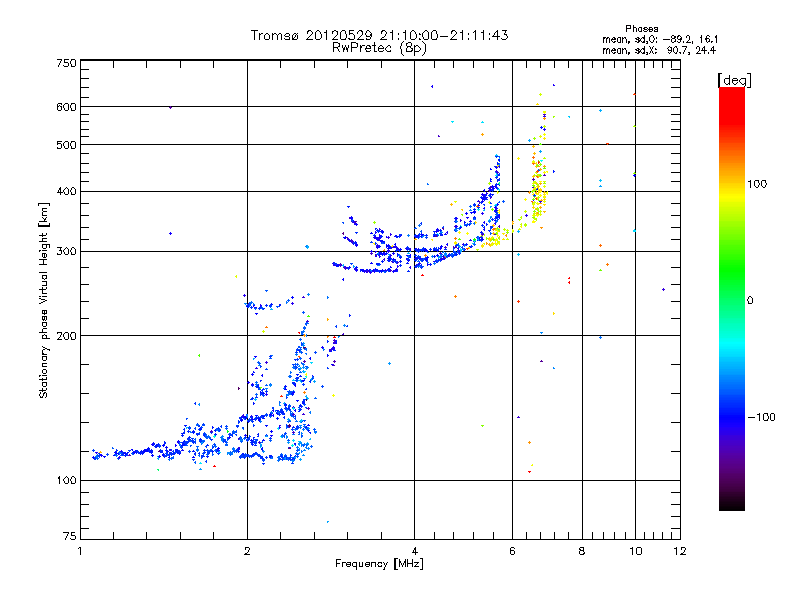
Task: Click the 'mean, sd,X: 90.7, 24.4' line
Action: (x=659, y=51)
